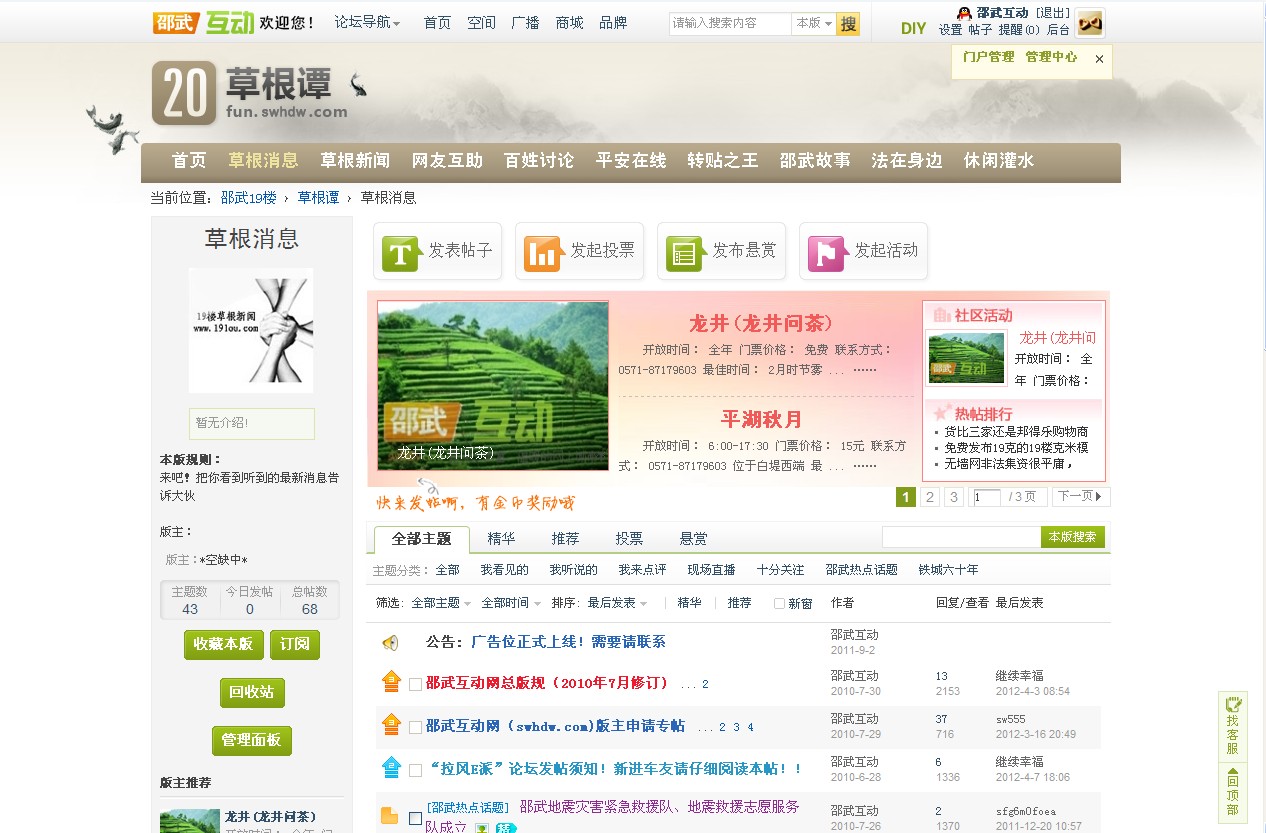Click the 管理面板 button

pyautogui.click(x=252, y=741)
